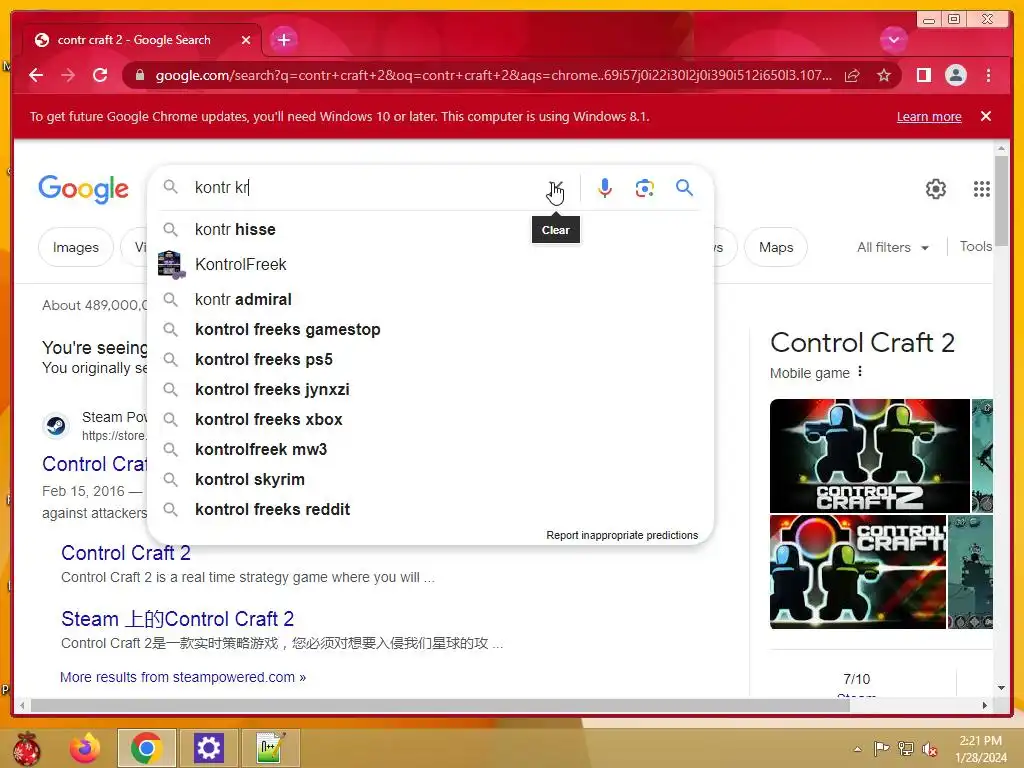Bookmark this page with star icon
Image resolution: width=1024 pixels, height=768 pixels.
click(x=884, y=76)
